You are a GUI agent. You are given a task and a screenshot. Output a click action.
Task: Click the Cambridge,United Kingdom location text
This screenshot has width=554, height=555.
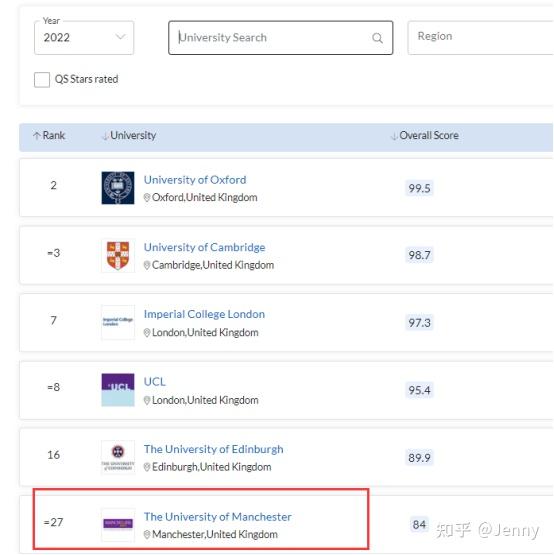pyautogui.click(x=213, y=265)
